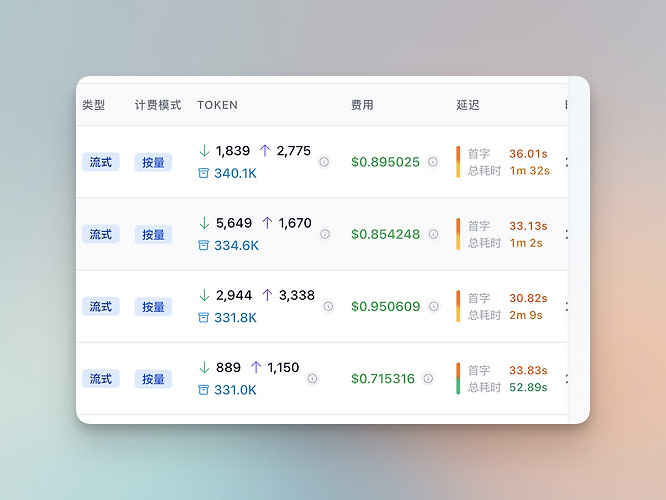Click input token count 1,839
This screenshot has width=666, height=500.
point(233,151)
